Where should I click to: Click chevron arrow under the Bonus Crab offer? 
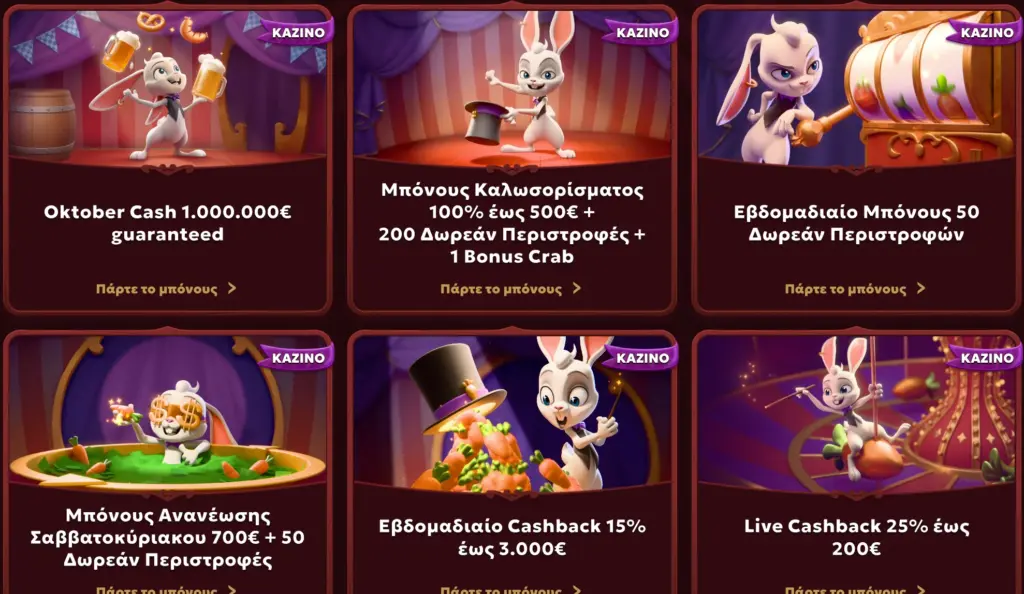tap(577, 289)
